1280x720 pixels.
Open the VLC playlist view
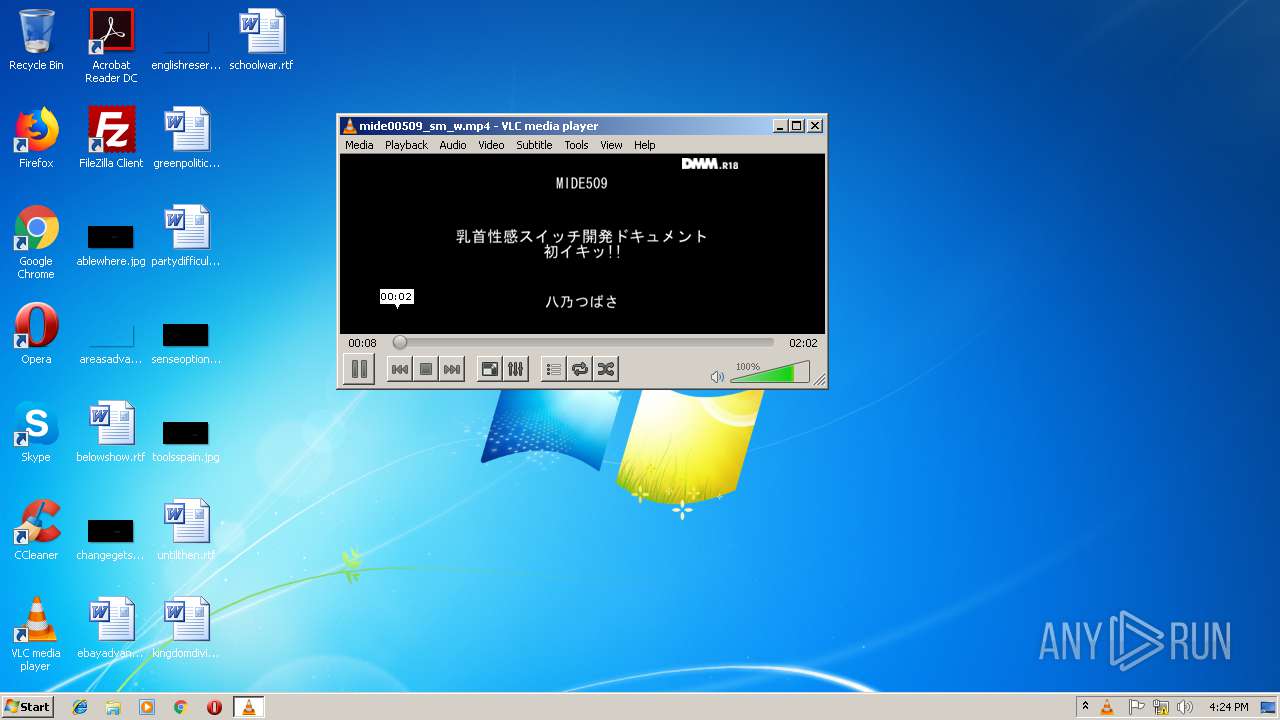(x=553, y=369)
